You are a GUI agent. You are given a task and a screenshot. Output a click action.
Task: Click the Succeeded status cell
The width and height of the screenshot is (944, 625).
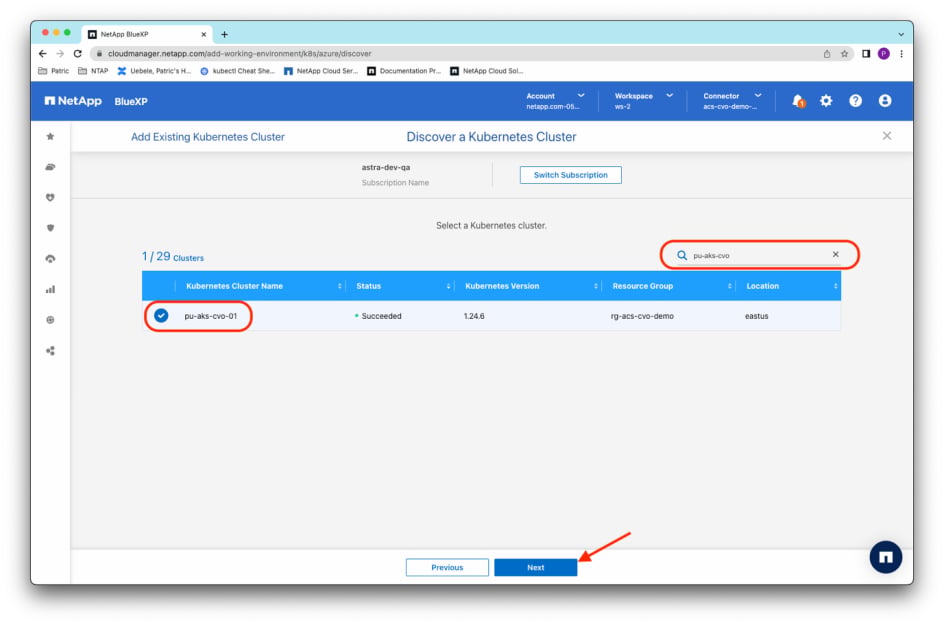click(x=378, y=316)
